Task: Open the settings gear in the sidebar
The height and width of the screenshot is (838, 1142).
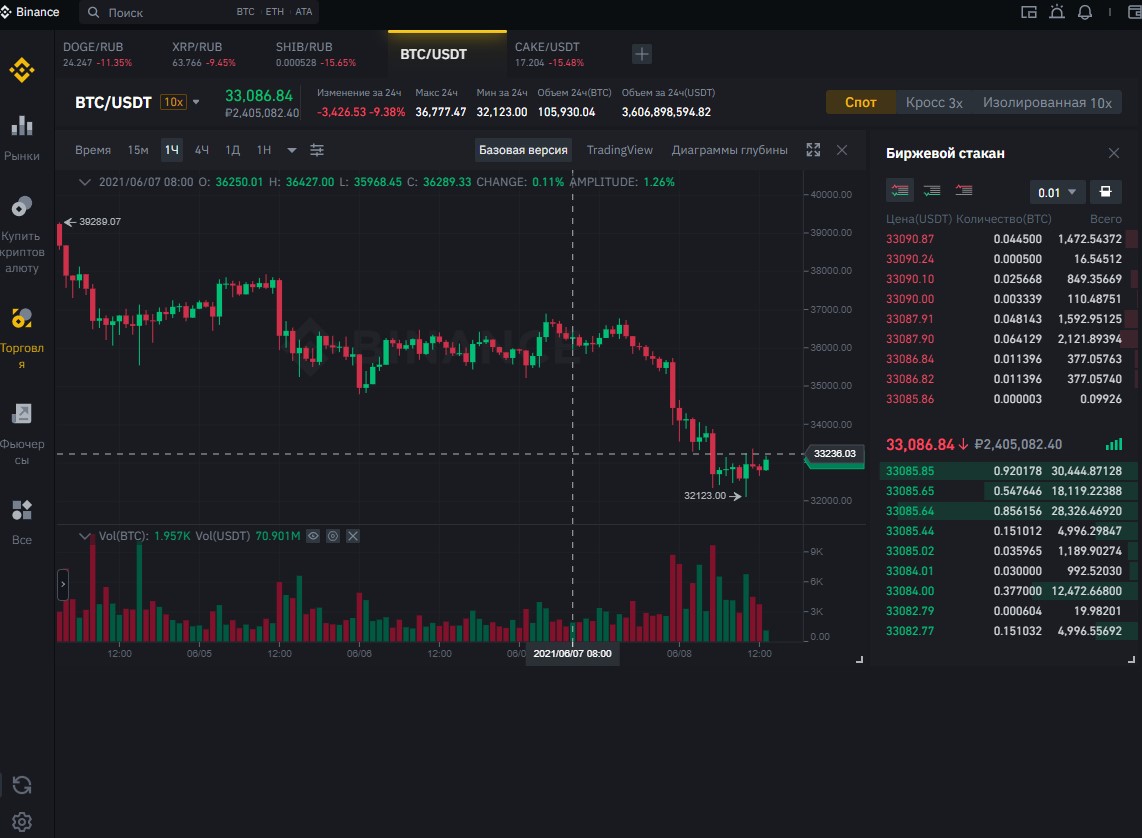Action: tap(22, 821)
